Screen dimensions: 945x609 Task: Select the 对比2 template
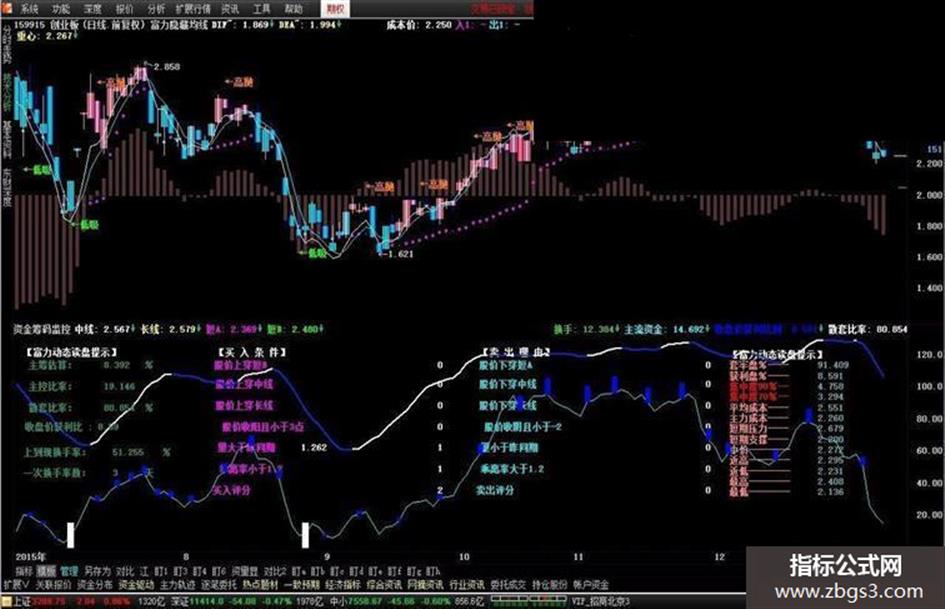(x=274, y=571)
